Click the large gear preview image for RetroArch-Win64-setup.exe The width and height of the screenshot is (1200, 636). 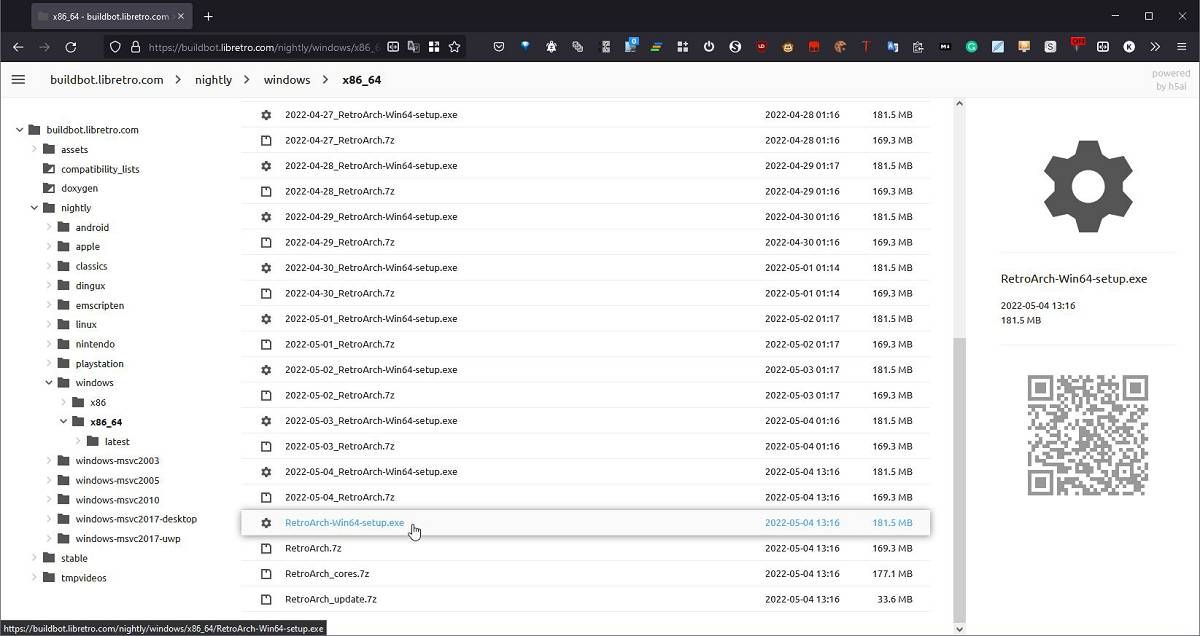[1087, 187]
